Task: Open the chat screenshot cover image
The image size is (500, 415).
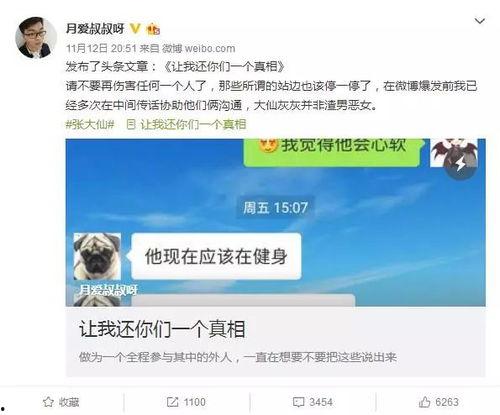Action: [x=275, y=222]
